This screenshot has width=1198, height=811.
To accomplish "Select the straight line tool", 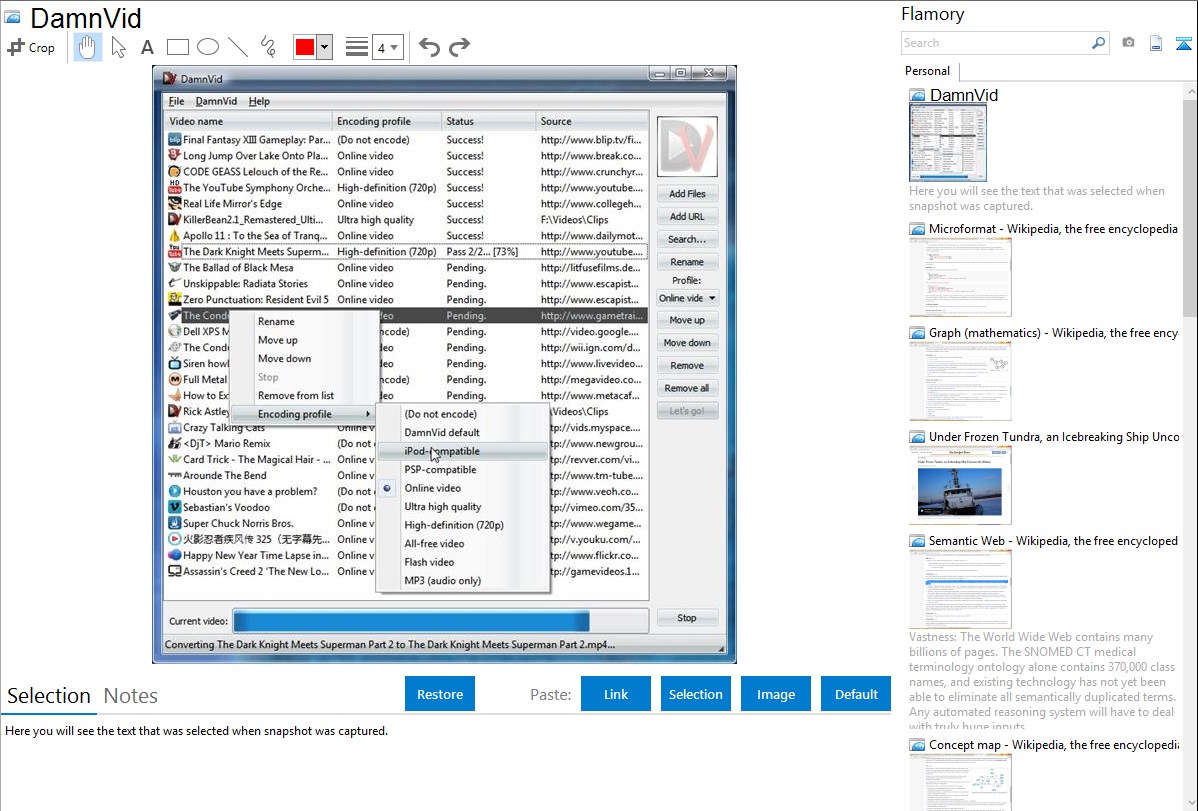I will coord(238,47).
